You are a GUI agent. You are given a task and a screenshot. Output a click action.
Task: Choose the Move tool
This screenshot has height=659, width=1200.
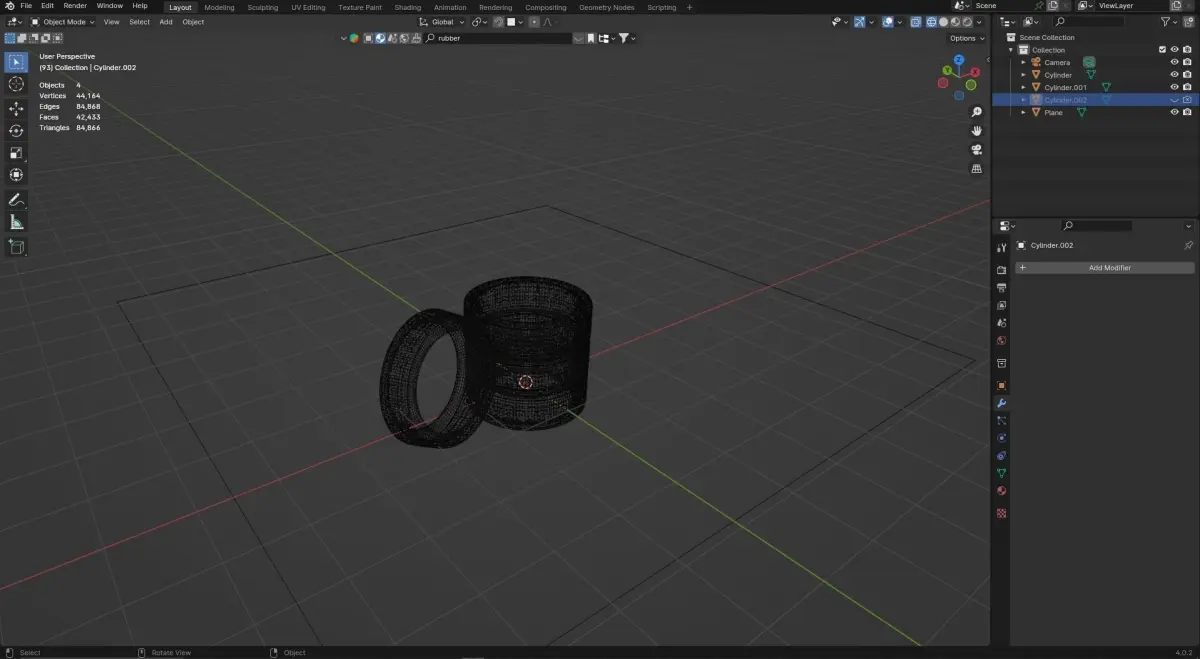[16, 108]
